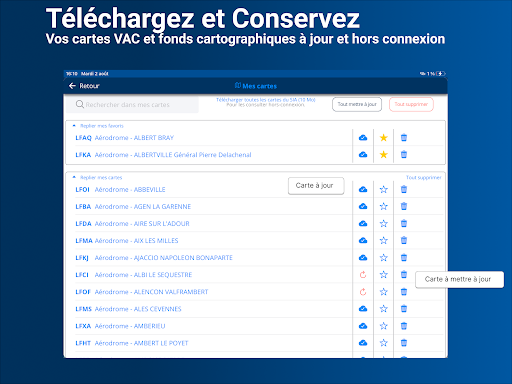Delete the LFOI Abbeville map
Screen dimensions: 512x384
pos(404,190)
